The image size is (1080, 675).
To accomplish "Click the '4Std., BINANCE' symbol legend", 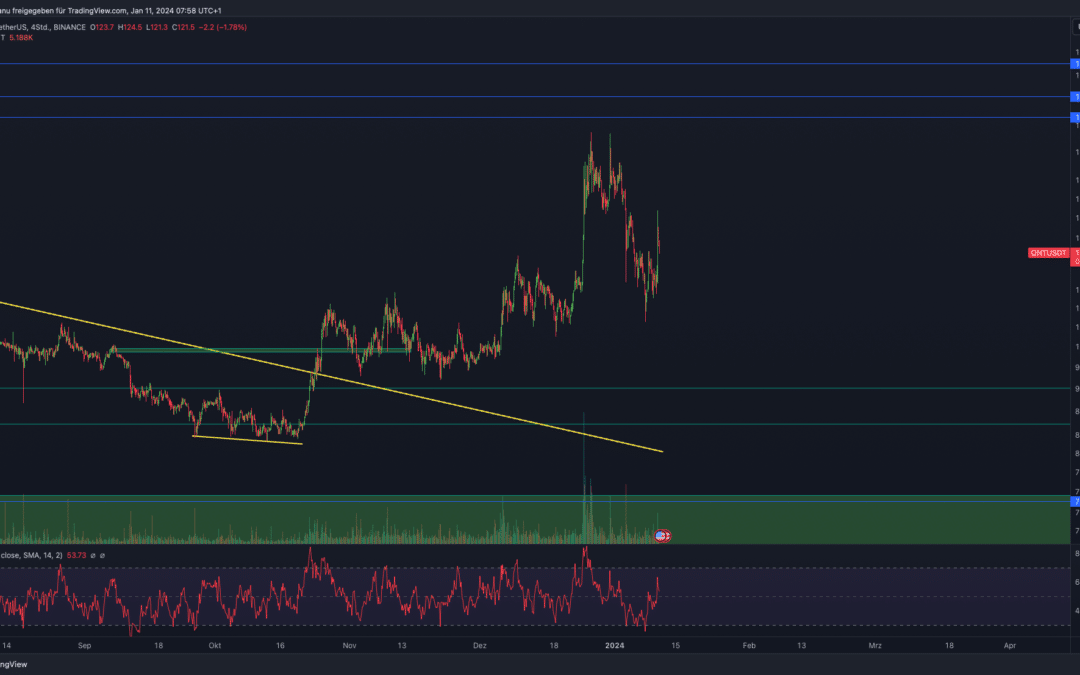I will coord(59,28).
